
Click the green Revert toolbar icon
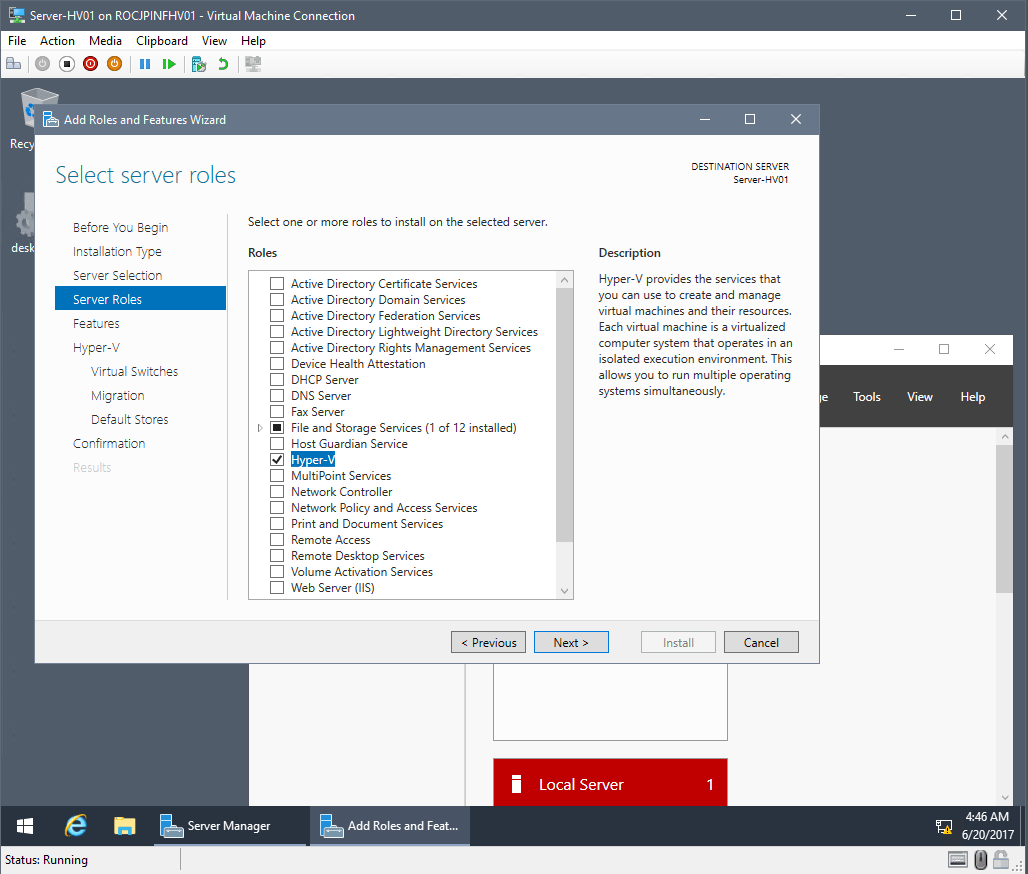223,64
